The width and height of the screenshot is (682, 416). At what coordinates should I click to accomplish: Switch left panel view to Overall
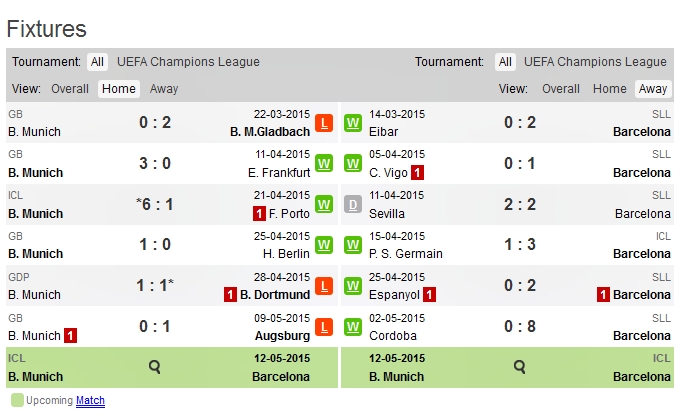70,89
